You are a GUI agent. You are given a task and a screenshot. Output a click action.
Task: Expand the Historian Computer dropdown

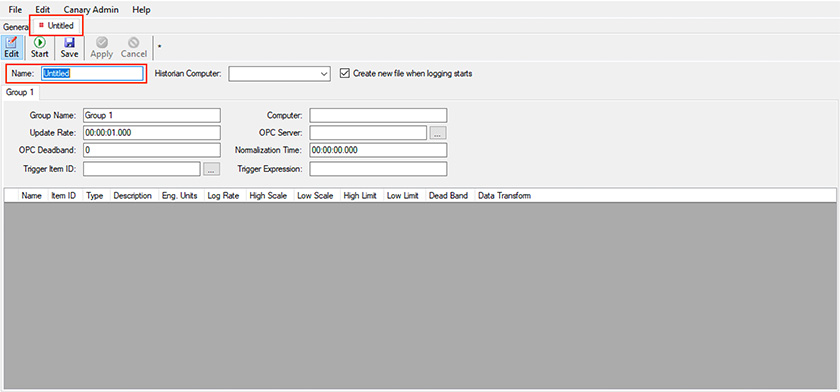click(324, 74)
